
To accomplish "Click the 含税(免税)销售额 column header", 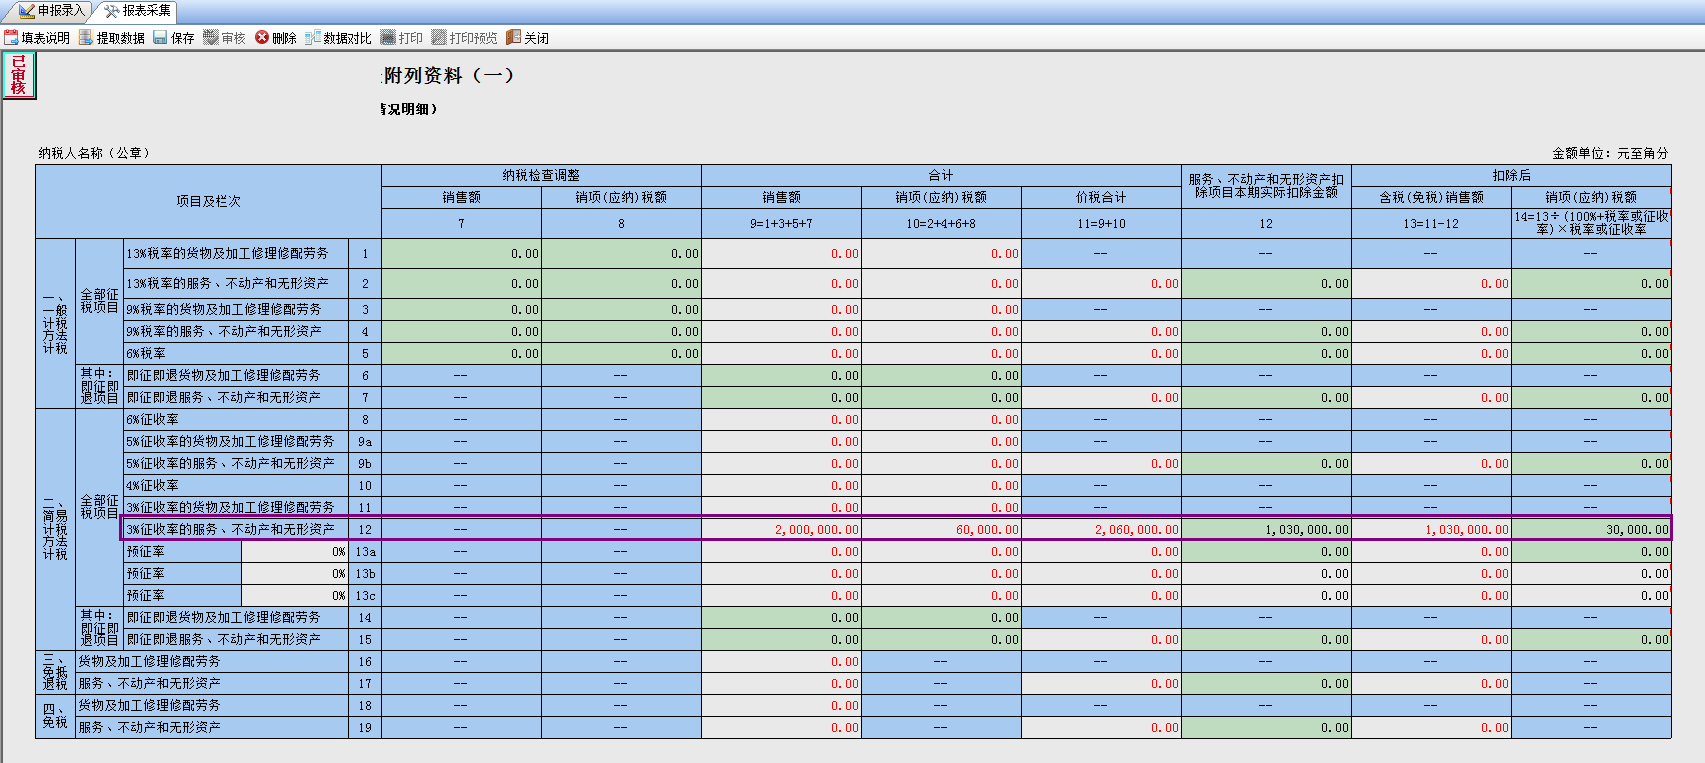I will click(1431, 197).
